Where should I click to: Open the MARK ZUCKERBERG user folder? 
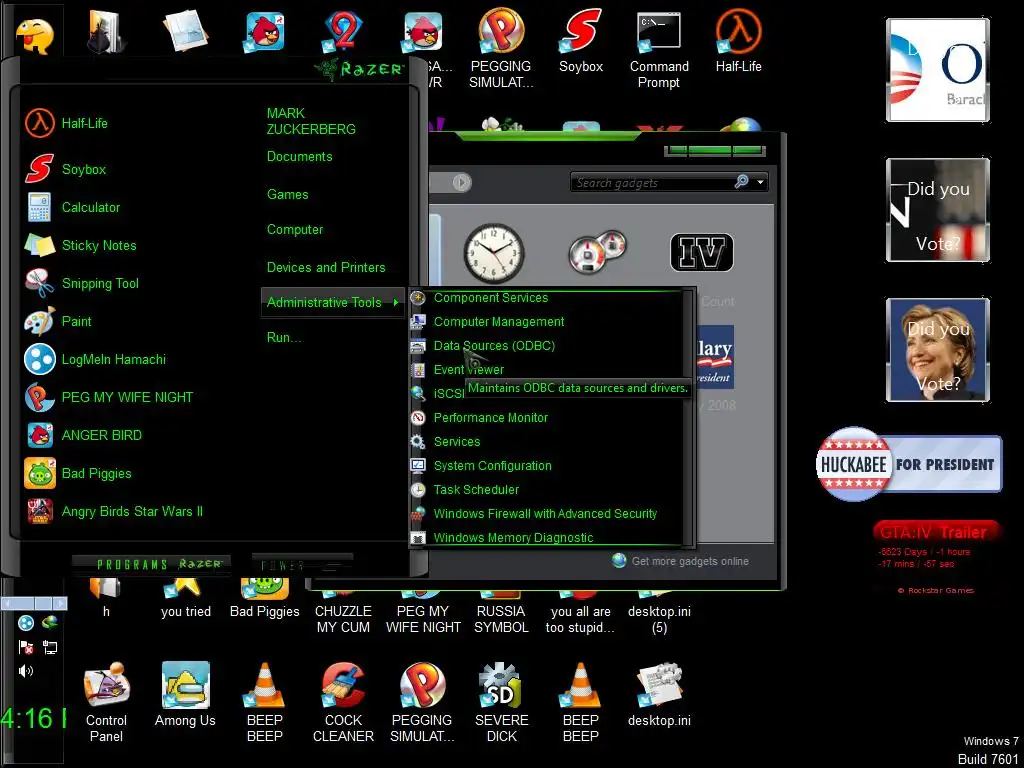click(x=312, y=121)
